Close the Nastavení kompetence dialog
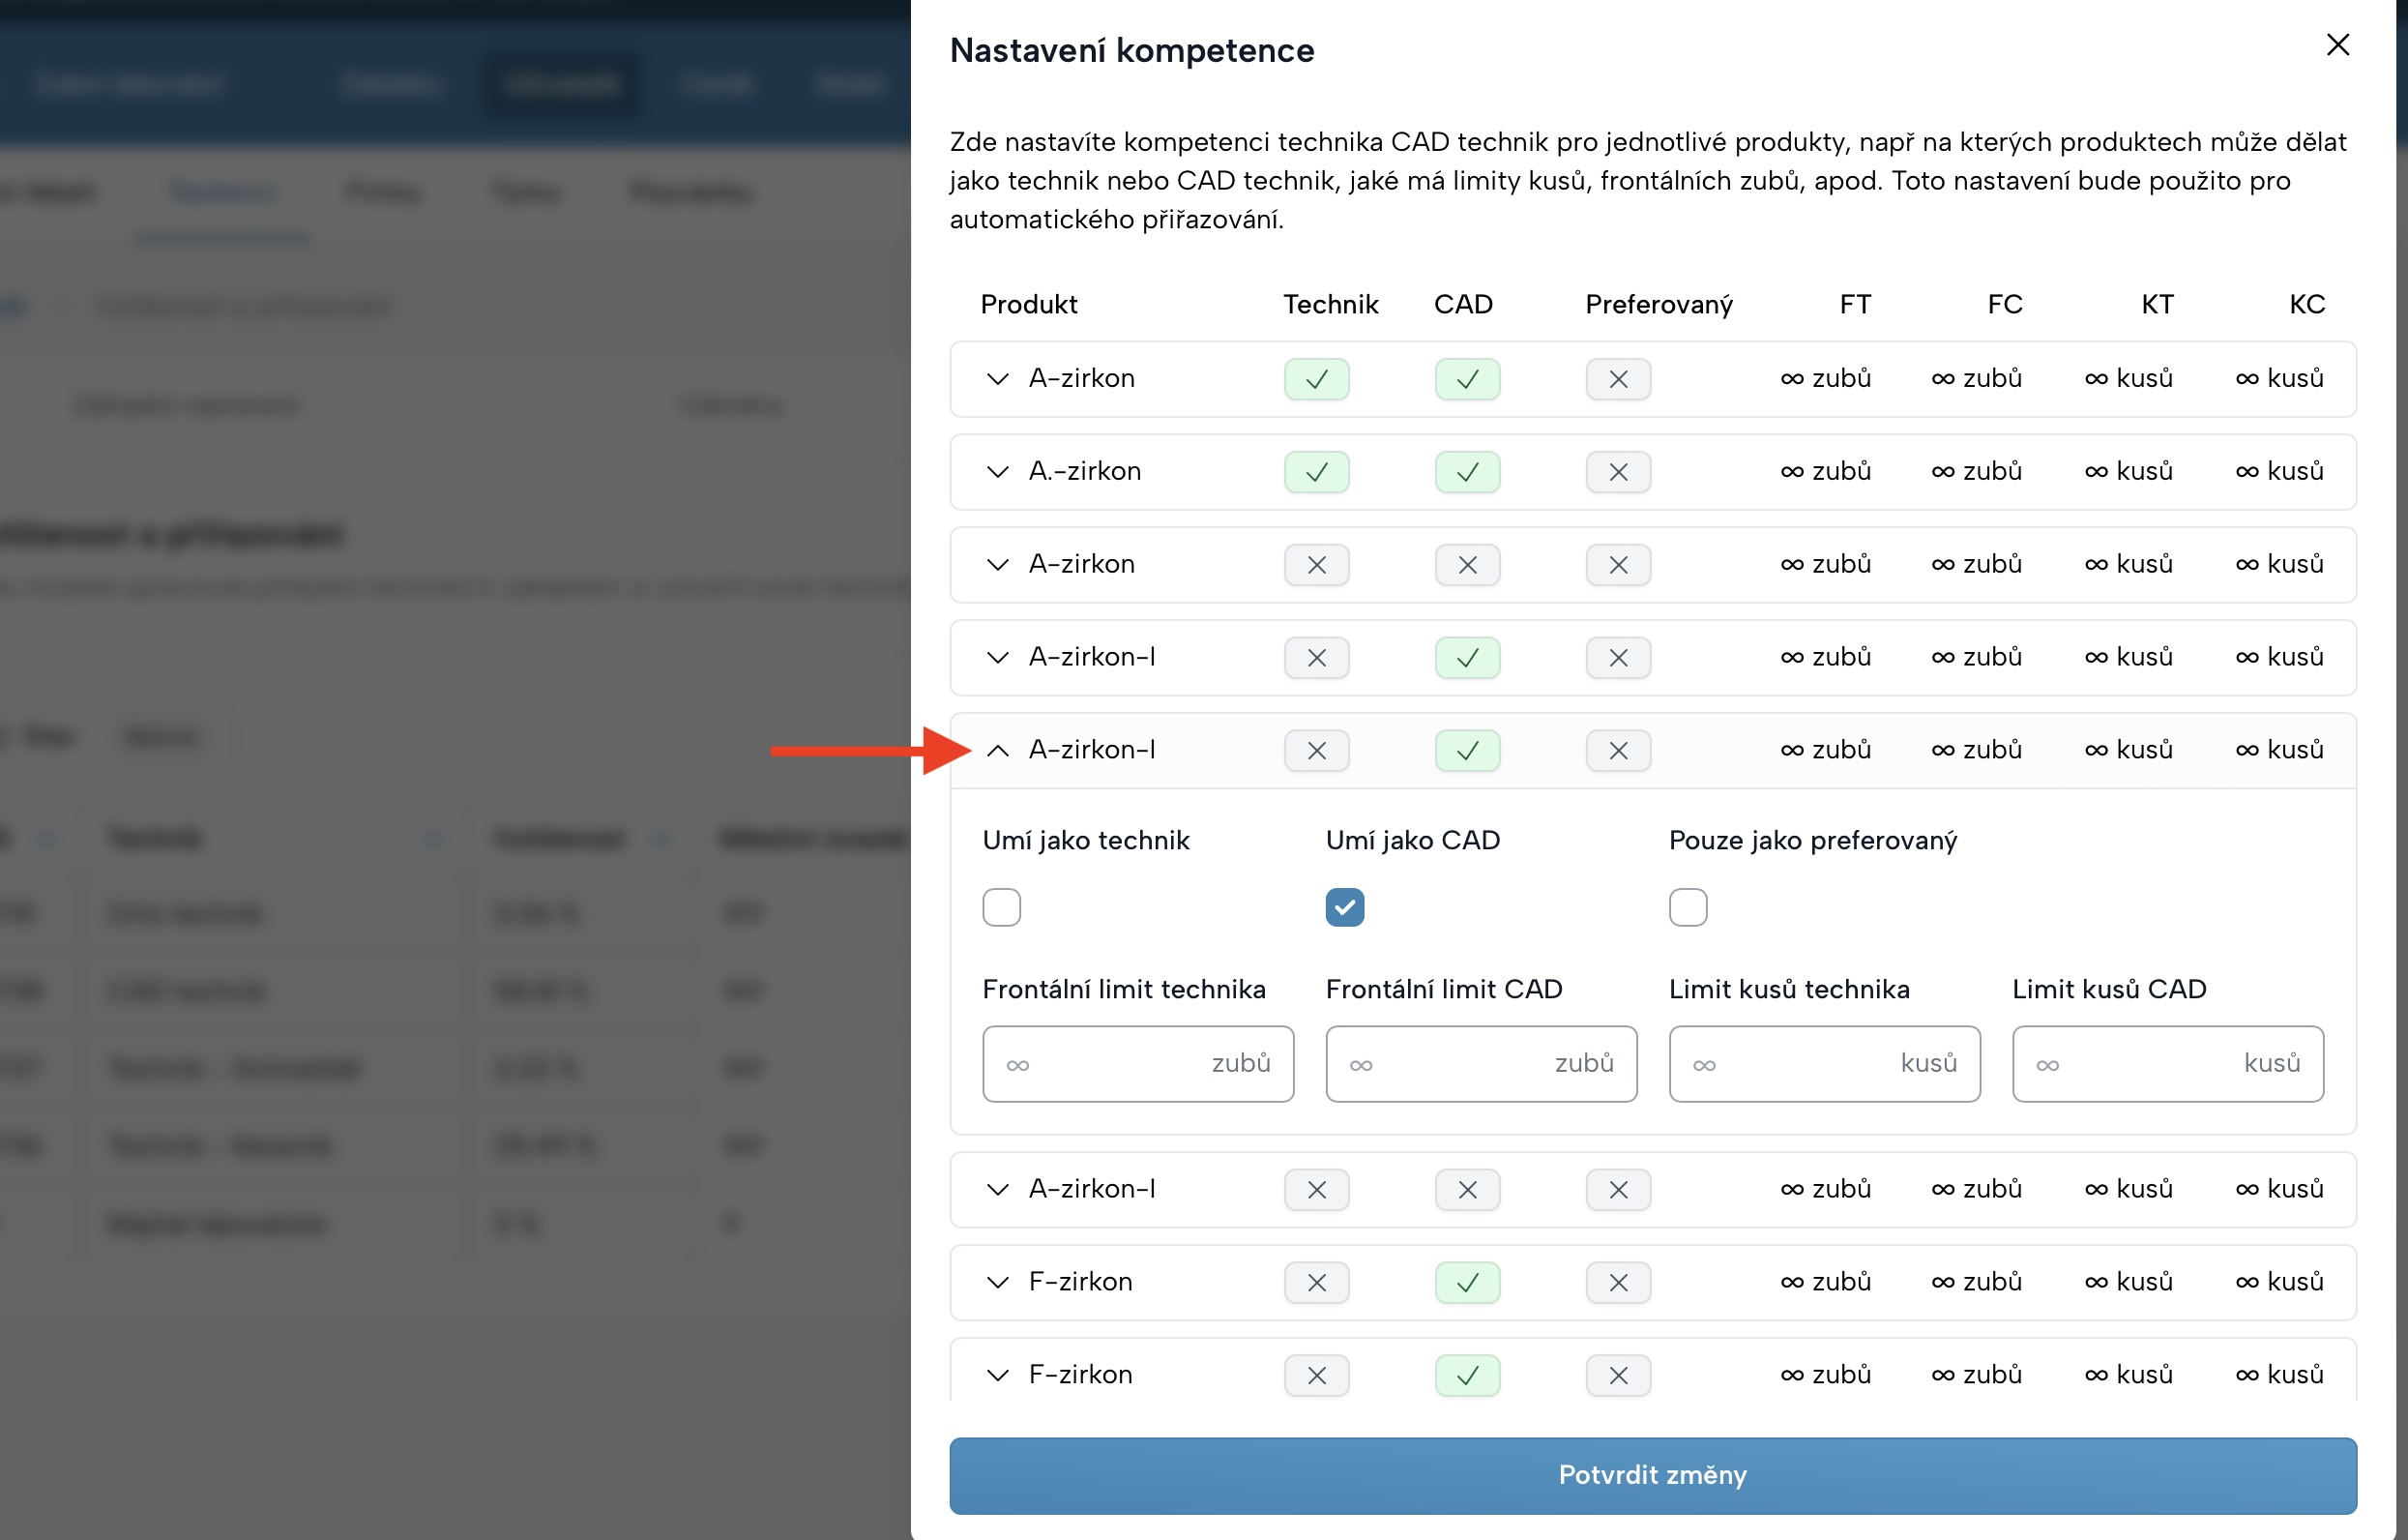 tap(2337, 45)
